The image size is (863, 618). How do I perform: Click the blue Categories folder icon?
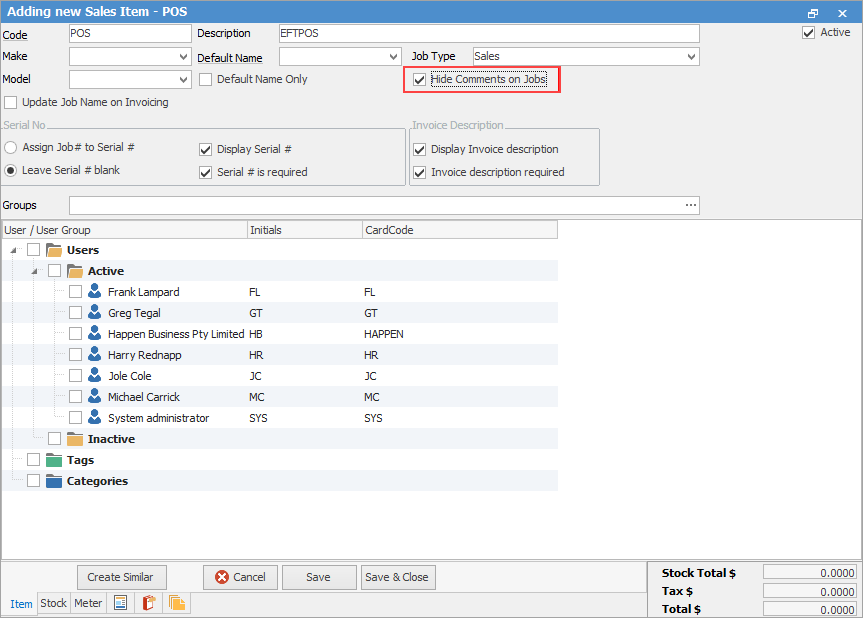(x=54, y=481)
